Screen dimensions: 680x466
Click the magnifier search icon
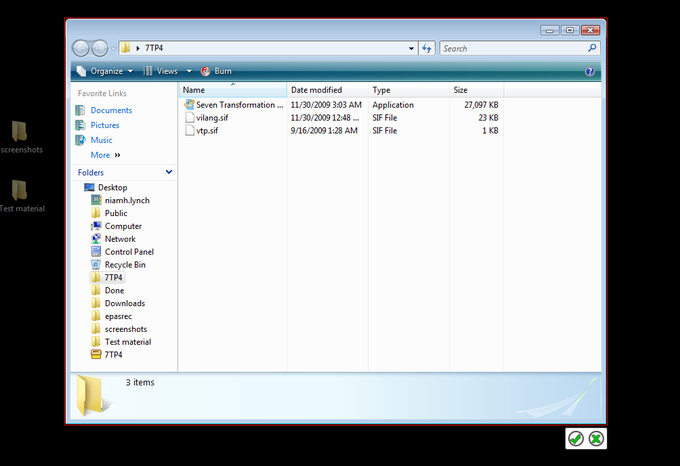592,48
